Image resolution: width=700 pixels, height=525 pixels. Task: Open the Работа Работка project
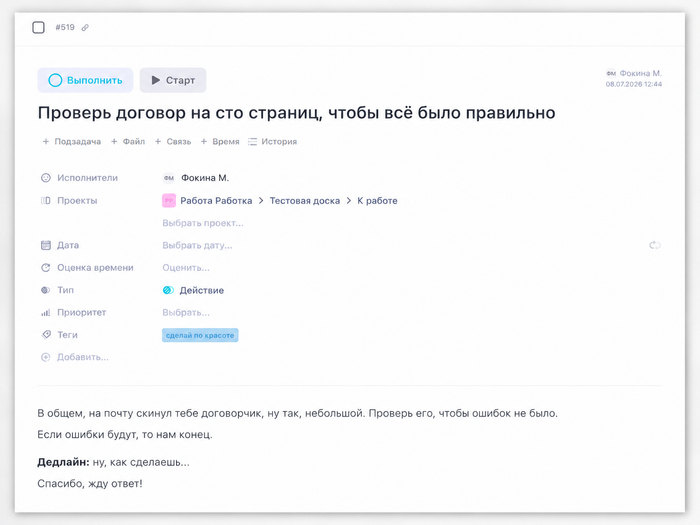click(216, 201)
